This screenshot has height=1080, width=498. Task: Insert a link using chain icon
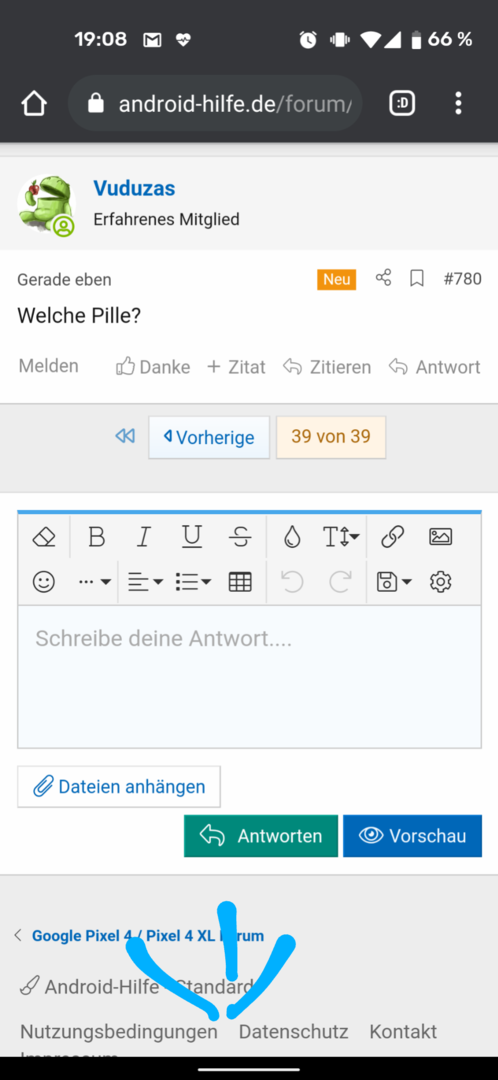(x=392, y=537)
